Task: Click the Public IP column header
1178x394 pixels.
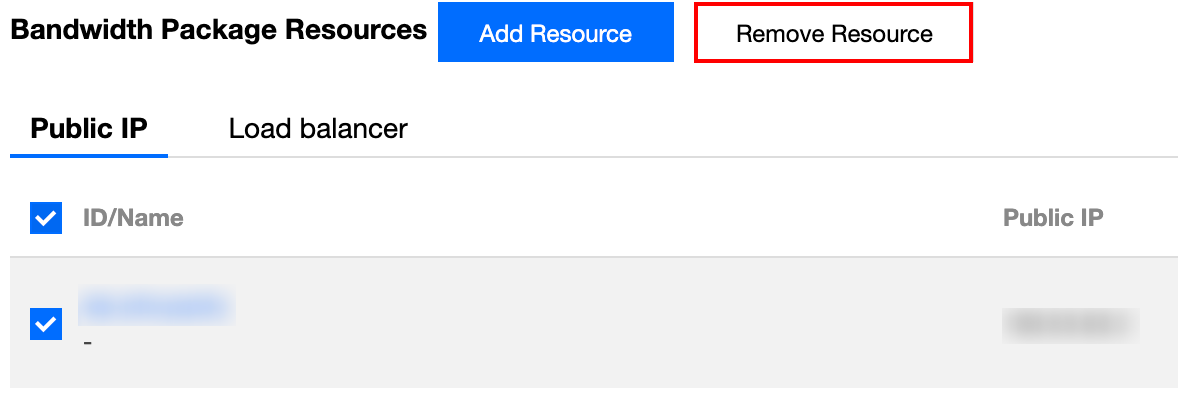Action: coord(1053,218)
